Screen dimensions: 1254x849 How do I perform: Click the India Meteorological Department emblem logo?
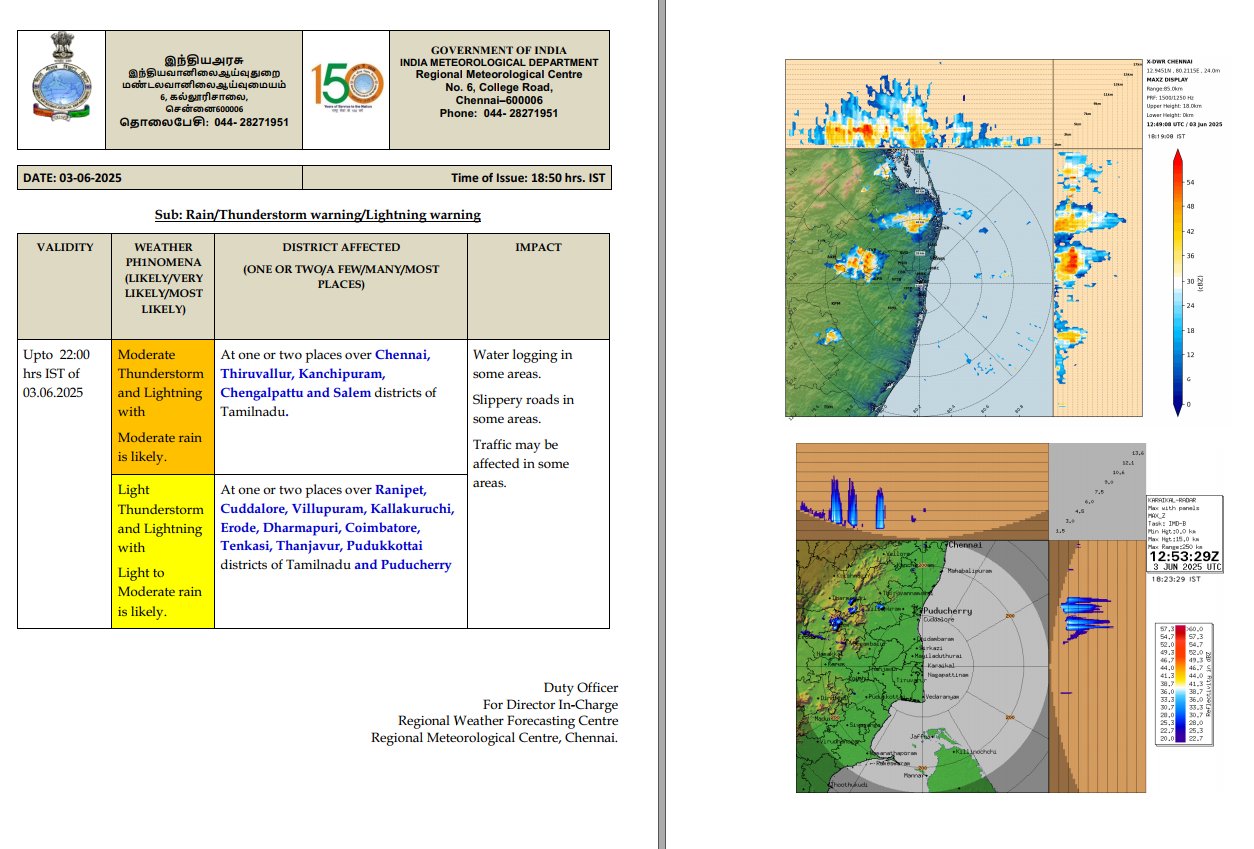(x=60, y=88)
